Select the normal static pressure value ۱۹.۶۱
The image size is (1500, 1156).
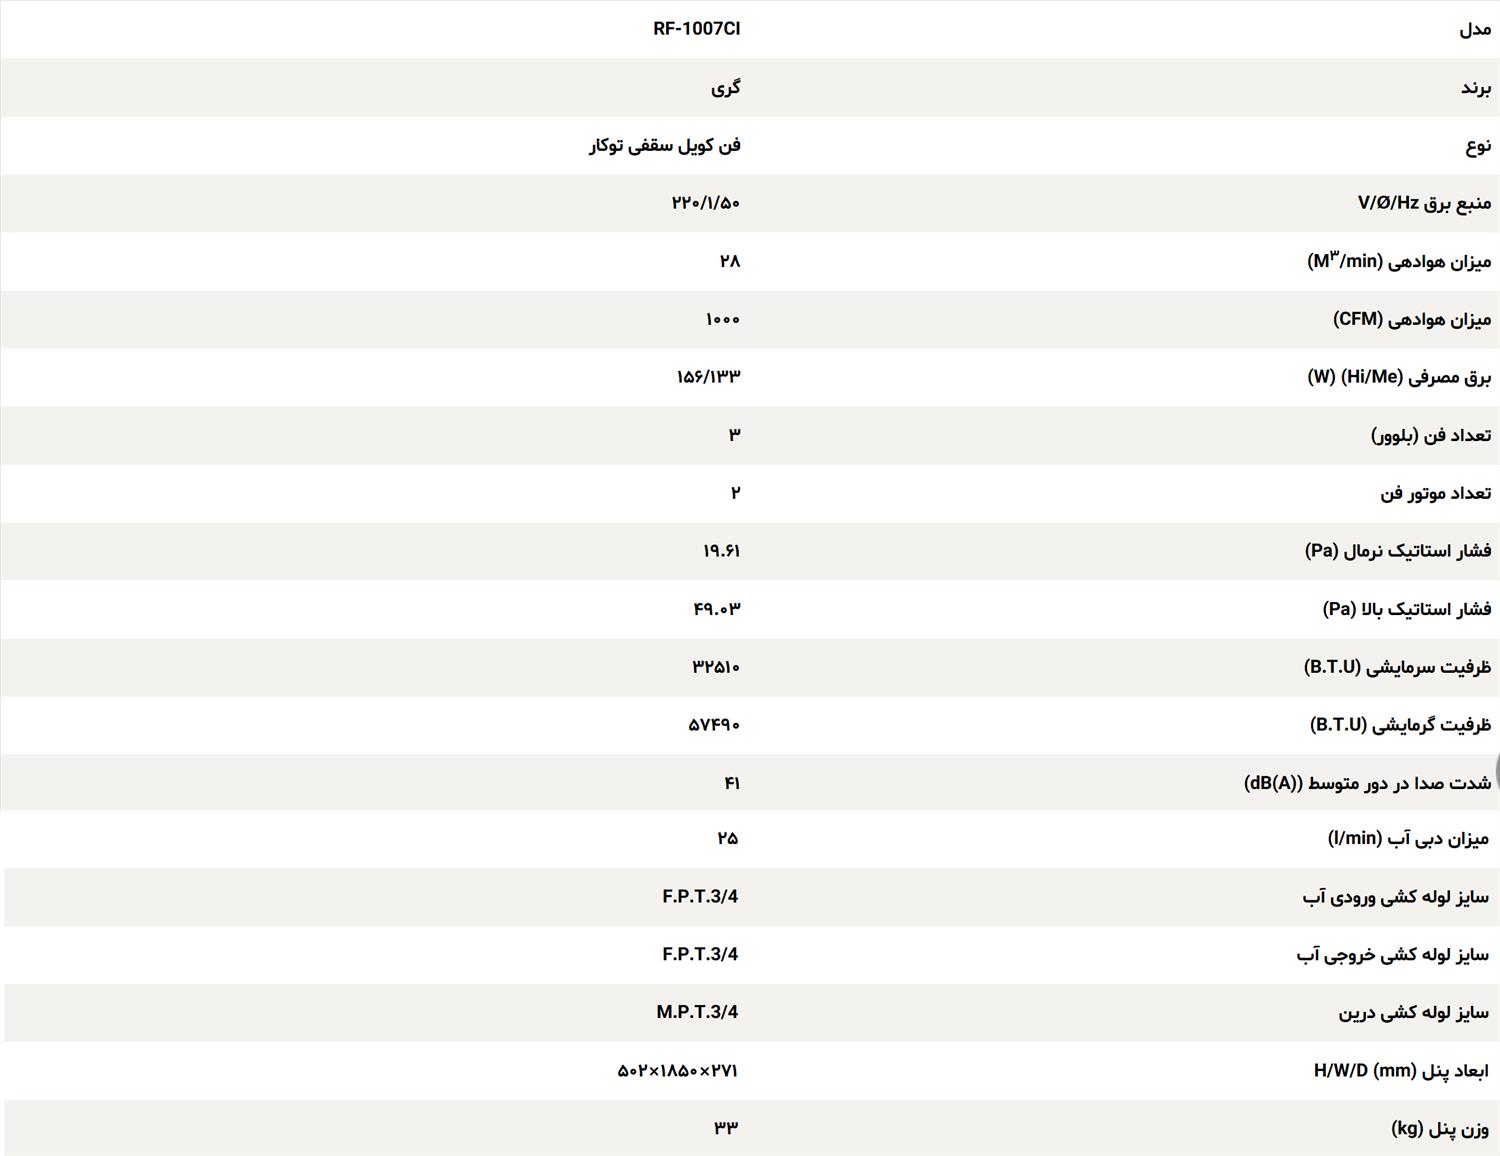(x=721, y=551)
